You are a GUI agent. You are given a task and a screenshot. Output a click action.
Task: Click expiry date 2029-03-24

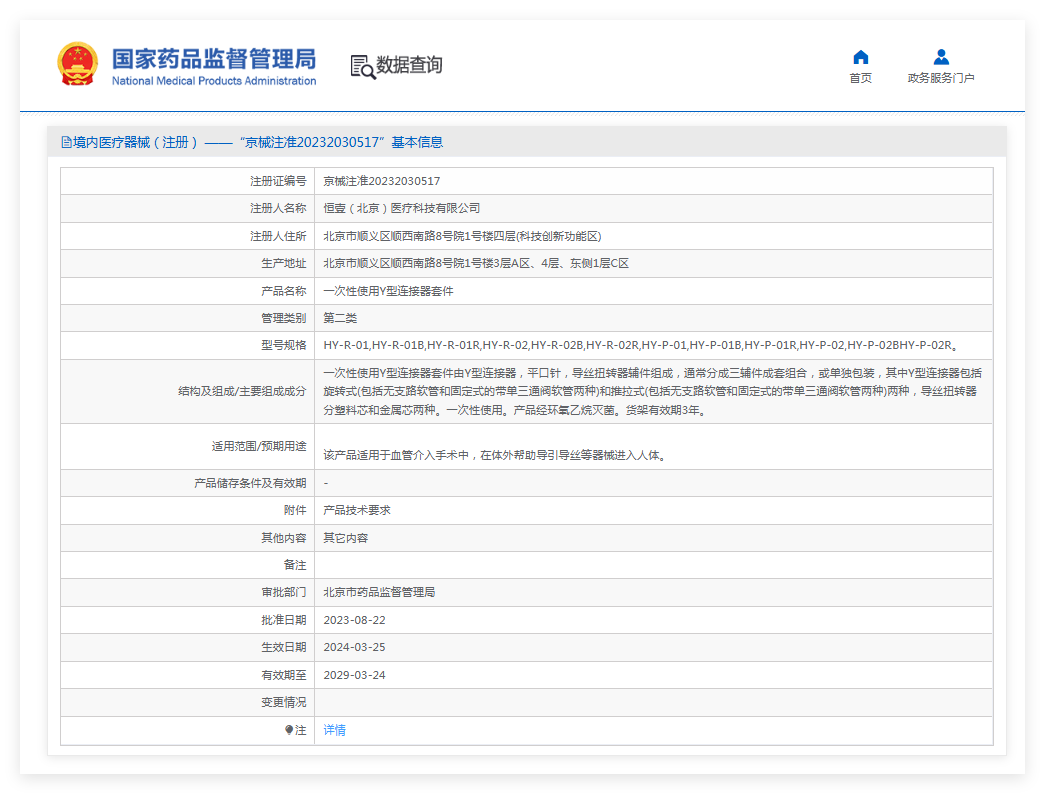[355, 675]
